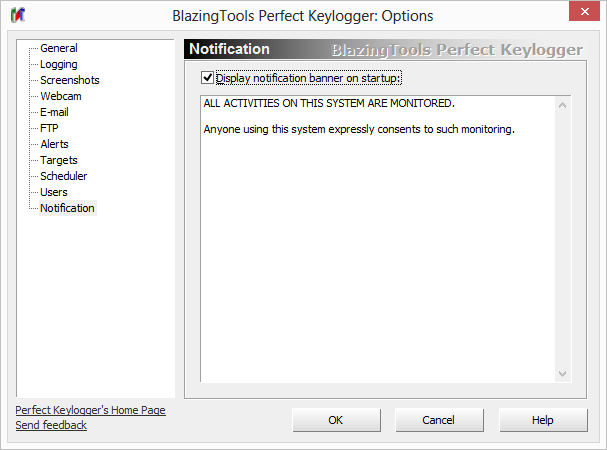Select the Notification tree item
This screenshot has height=450, width=607.
[67, 208]
